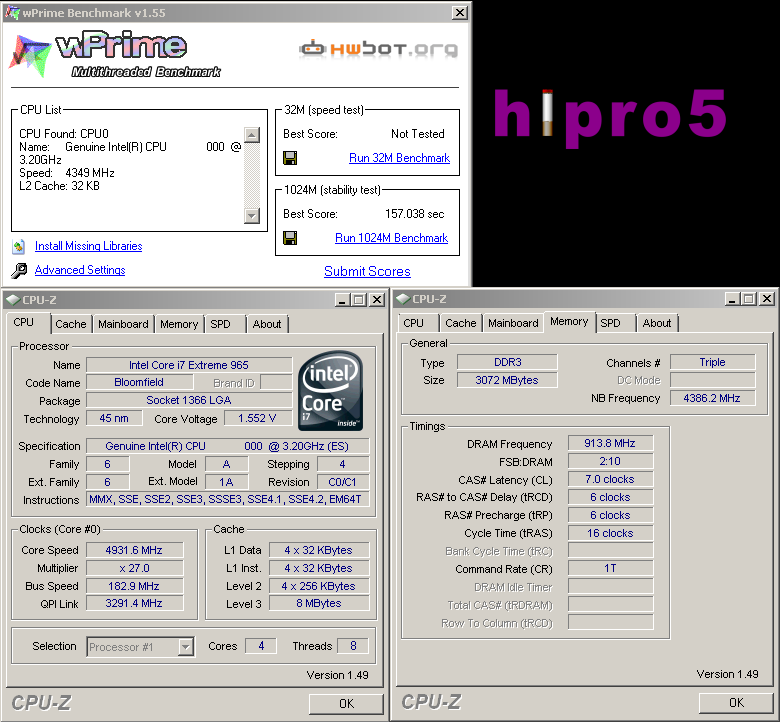
Task: Open About tab in right CPU-Z
Action: (x=657, y=323)
